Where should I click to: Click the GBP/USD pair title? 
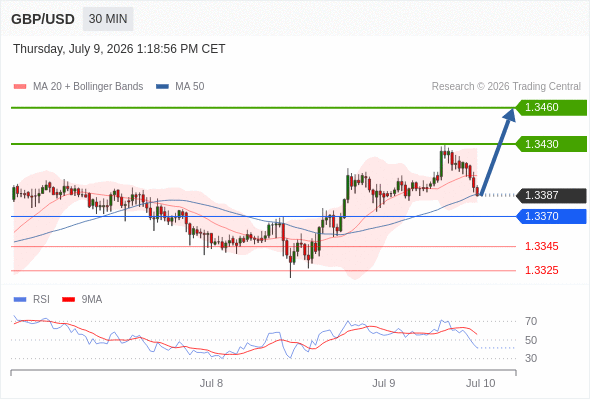coord(43,19)
